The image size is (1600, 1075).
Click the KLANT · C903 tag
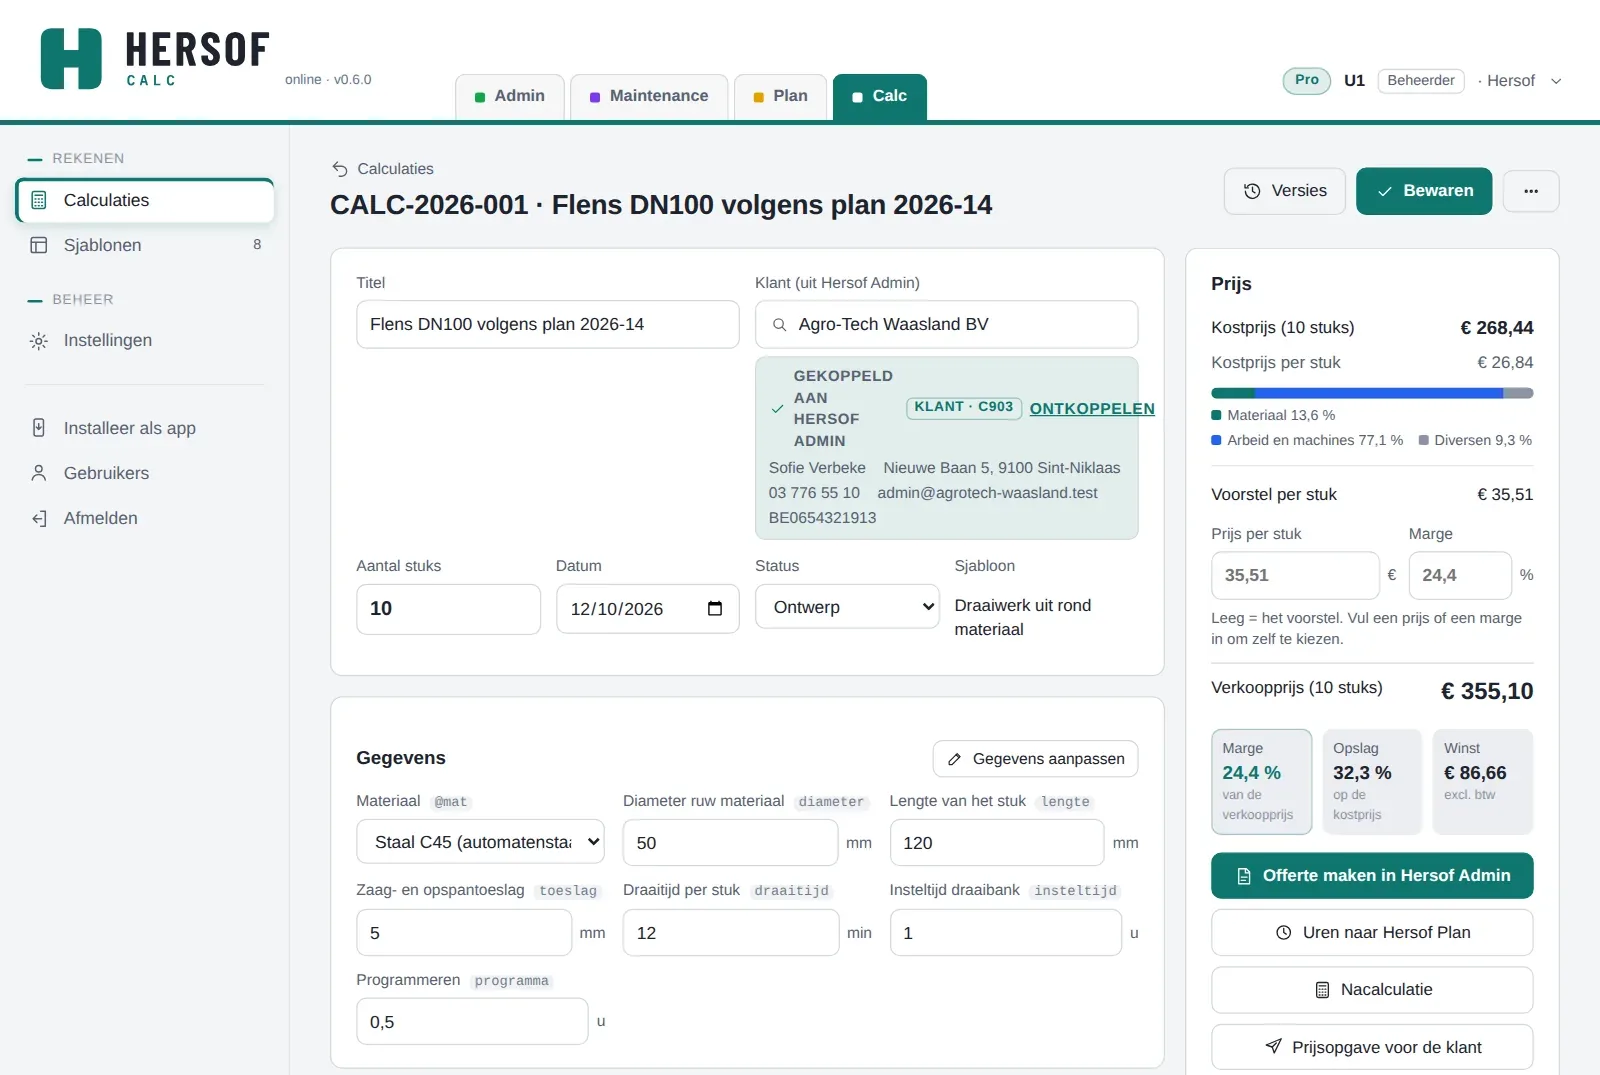click(x=964, y=407)
